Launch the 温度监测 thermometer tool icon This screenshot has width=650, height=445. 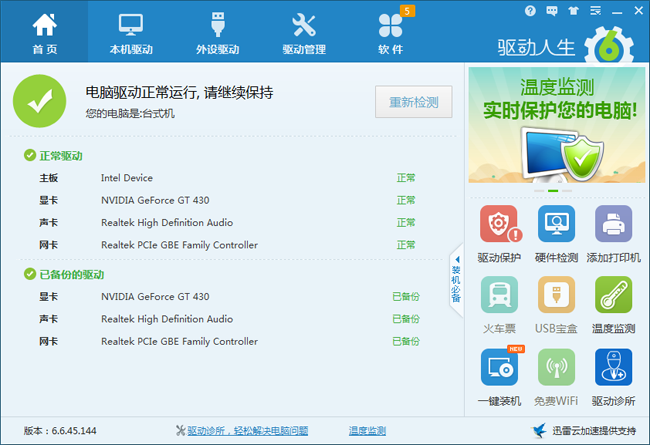tap(614, 296)
